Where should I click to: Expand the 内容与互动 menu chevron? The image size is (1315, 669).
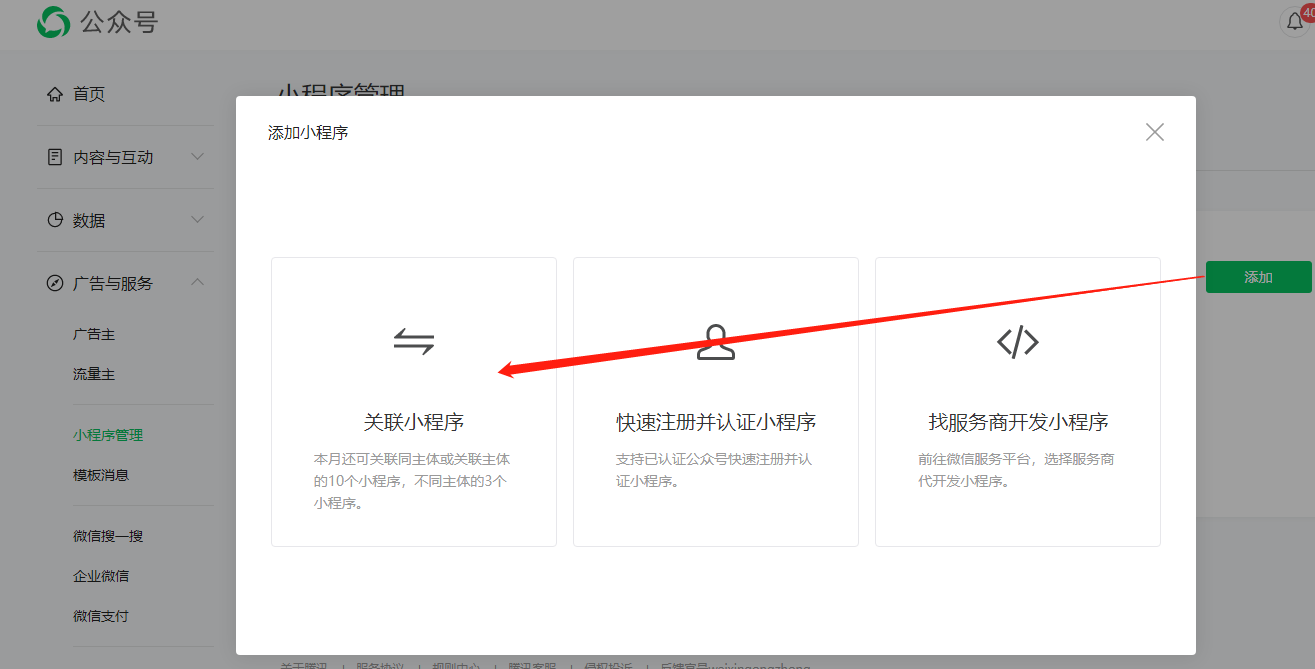pos(198,157)
